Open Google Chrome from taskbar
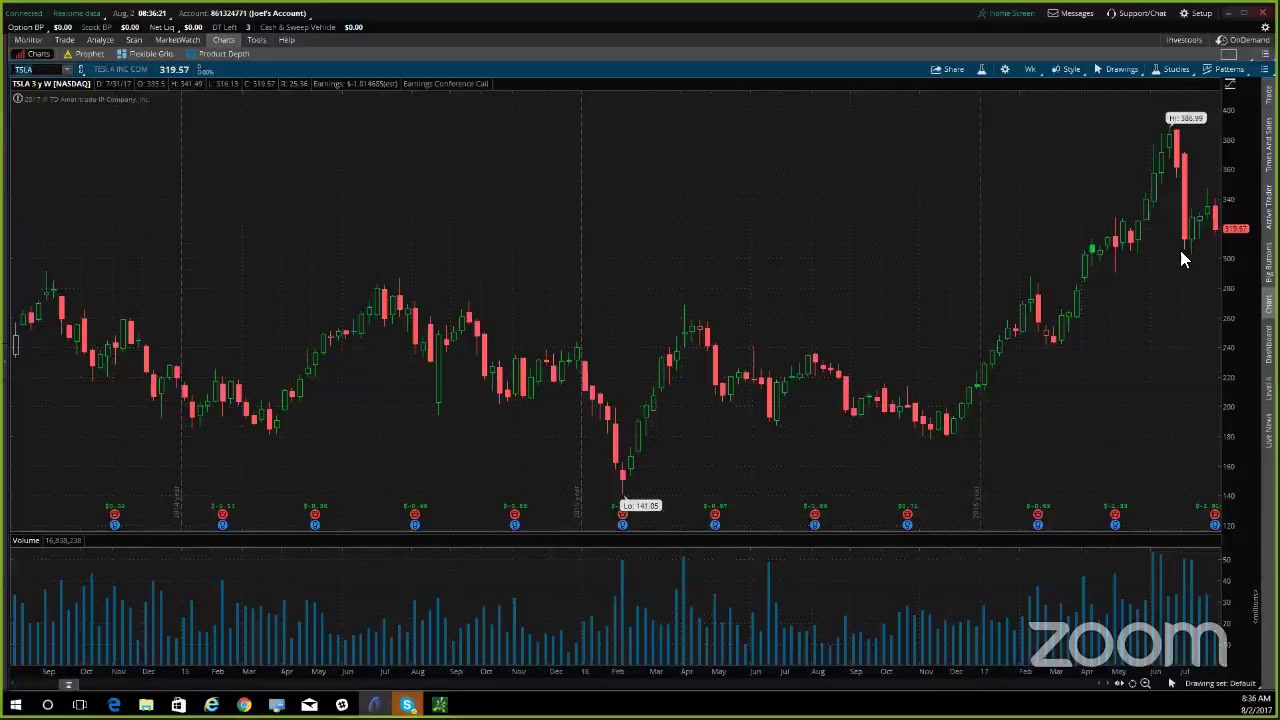Image resolution: width=1280 pixels, height=720 pixels. 244,706
